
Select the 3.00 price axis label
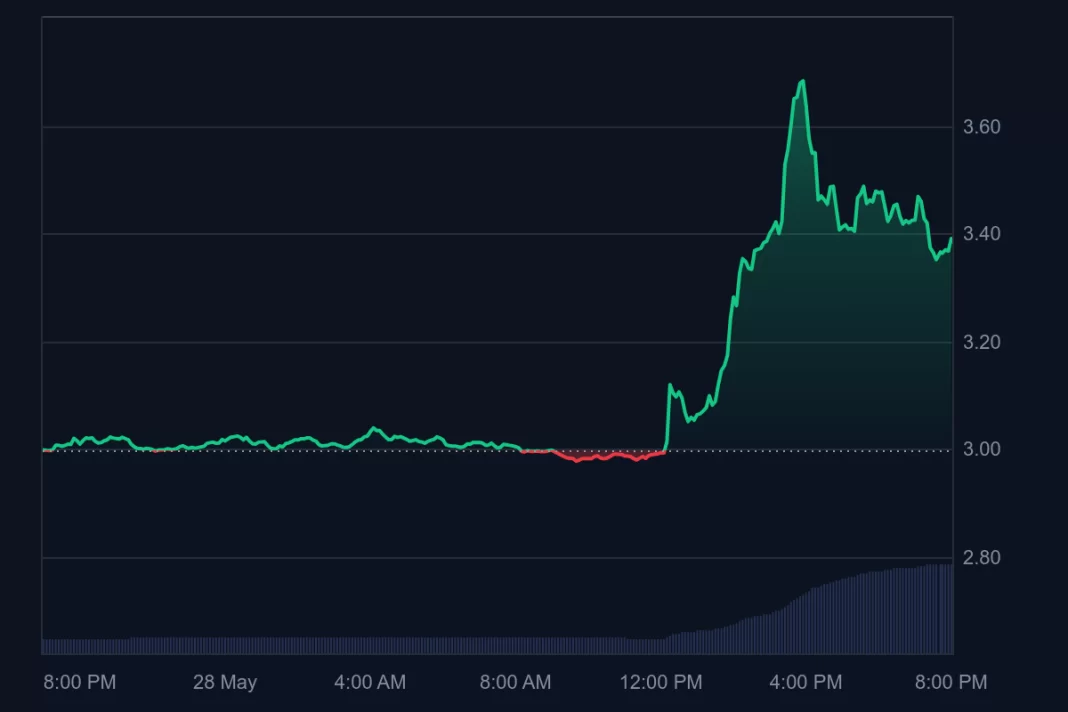point(981,449)
